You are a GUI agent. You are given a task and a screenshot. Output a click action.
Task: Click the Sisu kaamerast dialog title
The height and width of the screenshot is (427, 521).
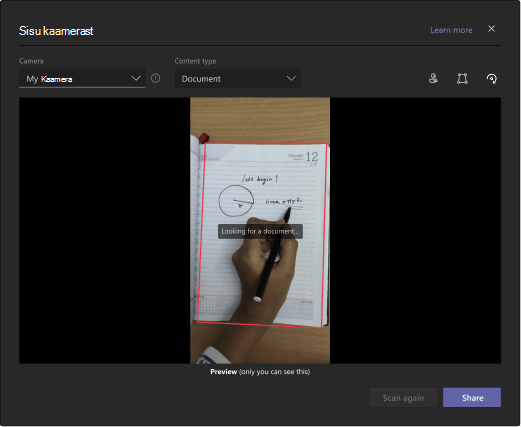point(56,31)
